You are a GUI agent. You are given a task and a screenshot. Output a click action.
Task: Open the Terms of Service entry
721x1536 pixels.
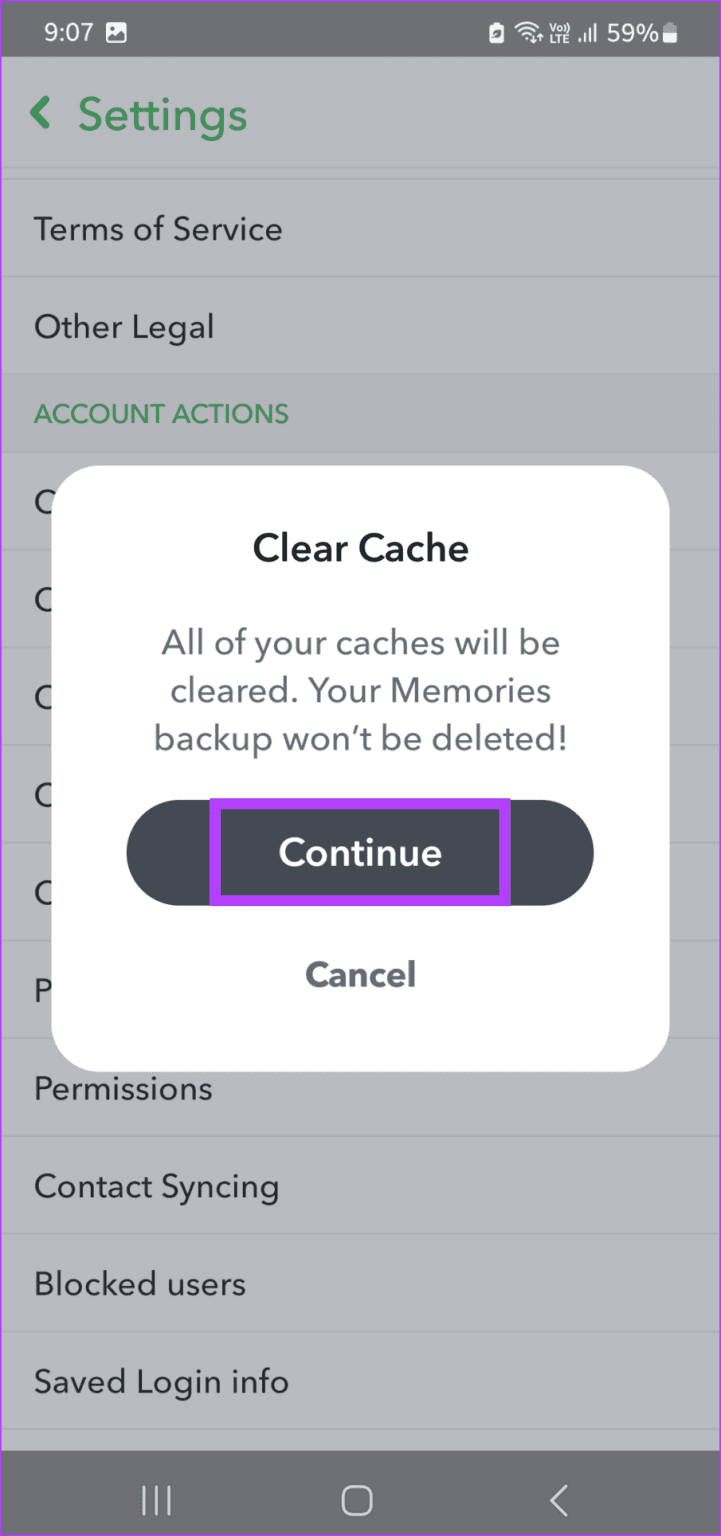pos(158,229)
